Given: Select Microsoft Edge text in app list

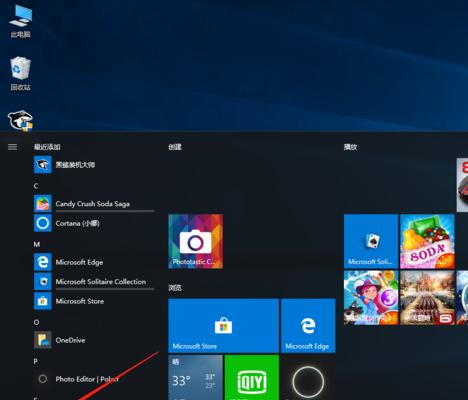Looking at the screenshot, I should tap(79, 262).
